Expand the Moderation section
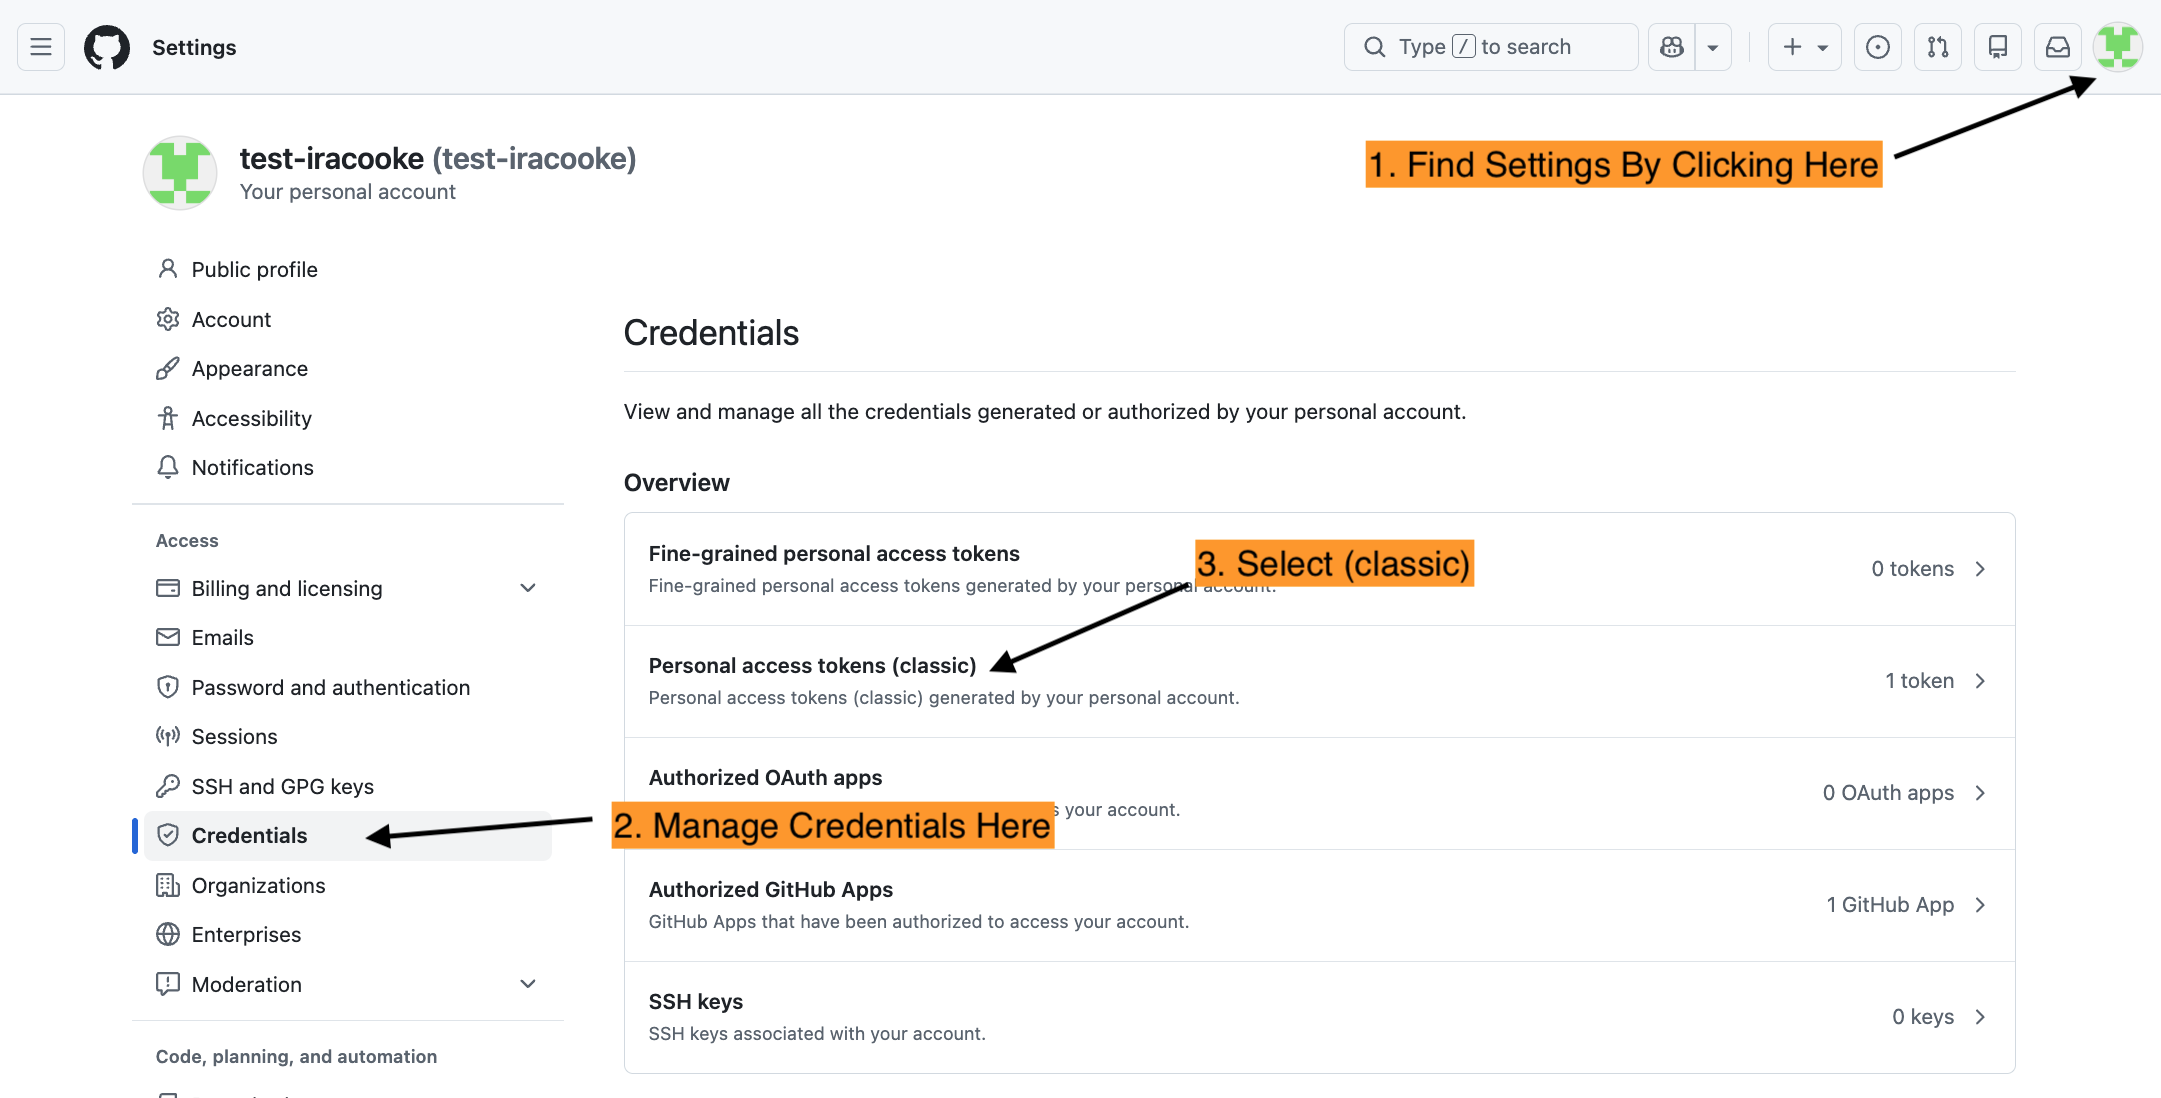Image resolution: width=2161 pixels, height=1098 pixels. coord(348,985)
